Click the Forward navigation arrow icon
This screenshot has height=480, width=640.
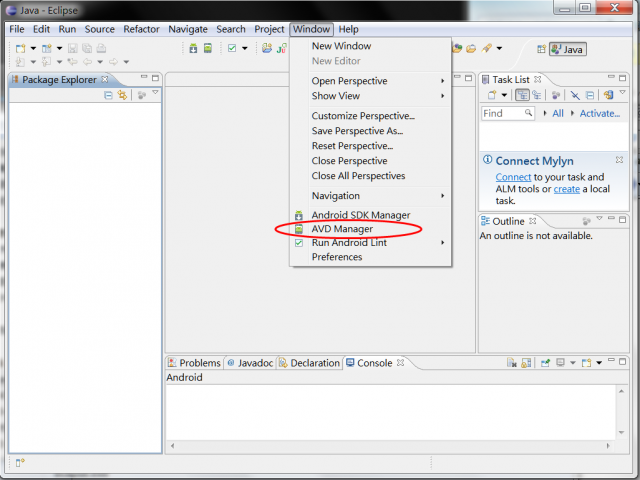click(x=113, y=62)
